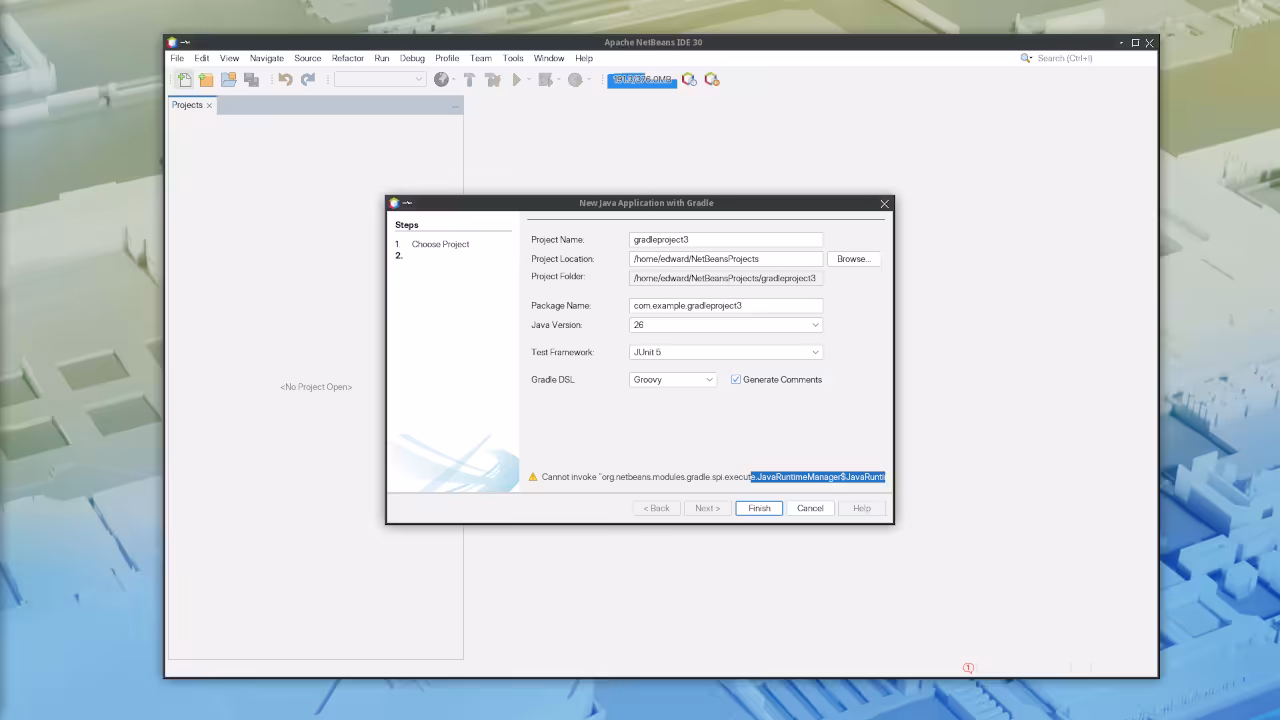Click the Undo arrow icon

pos(286,80)
